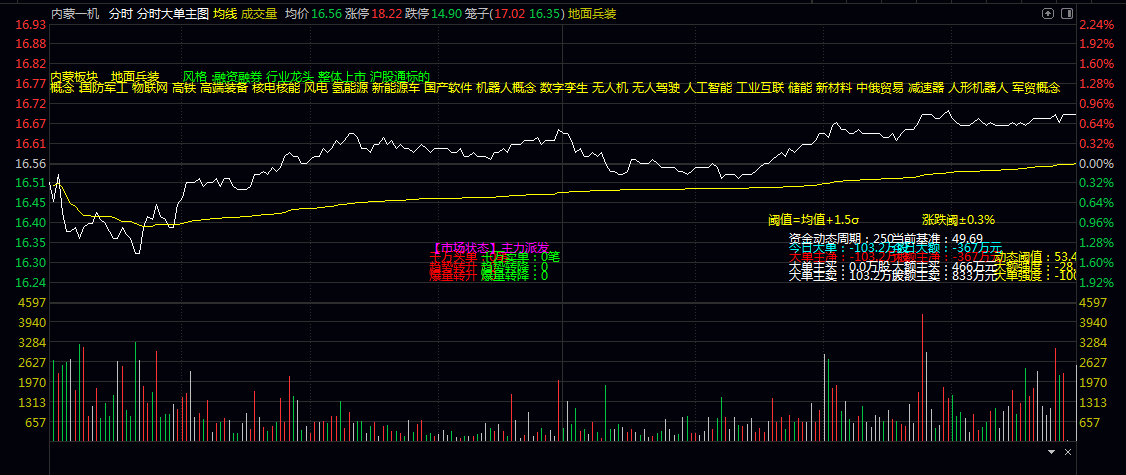
Task: Open the 核电核能 concept tag
Action: pos(276,88)
